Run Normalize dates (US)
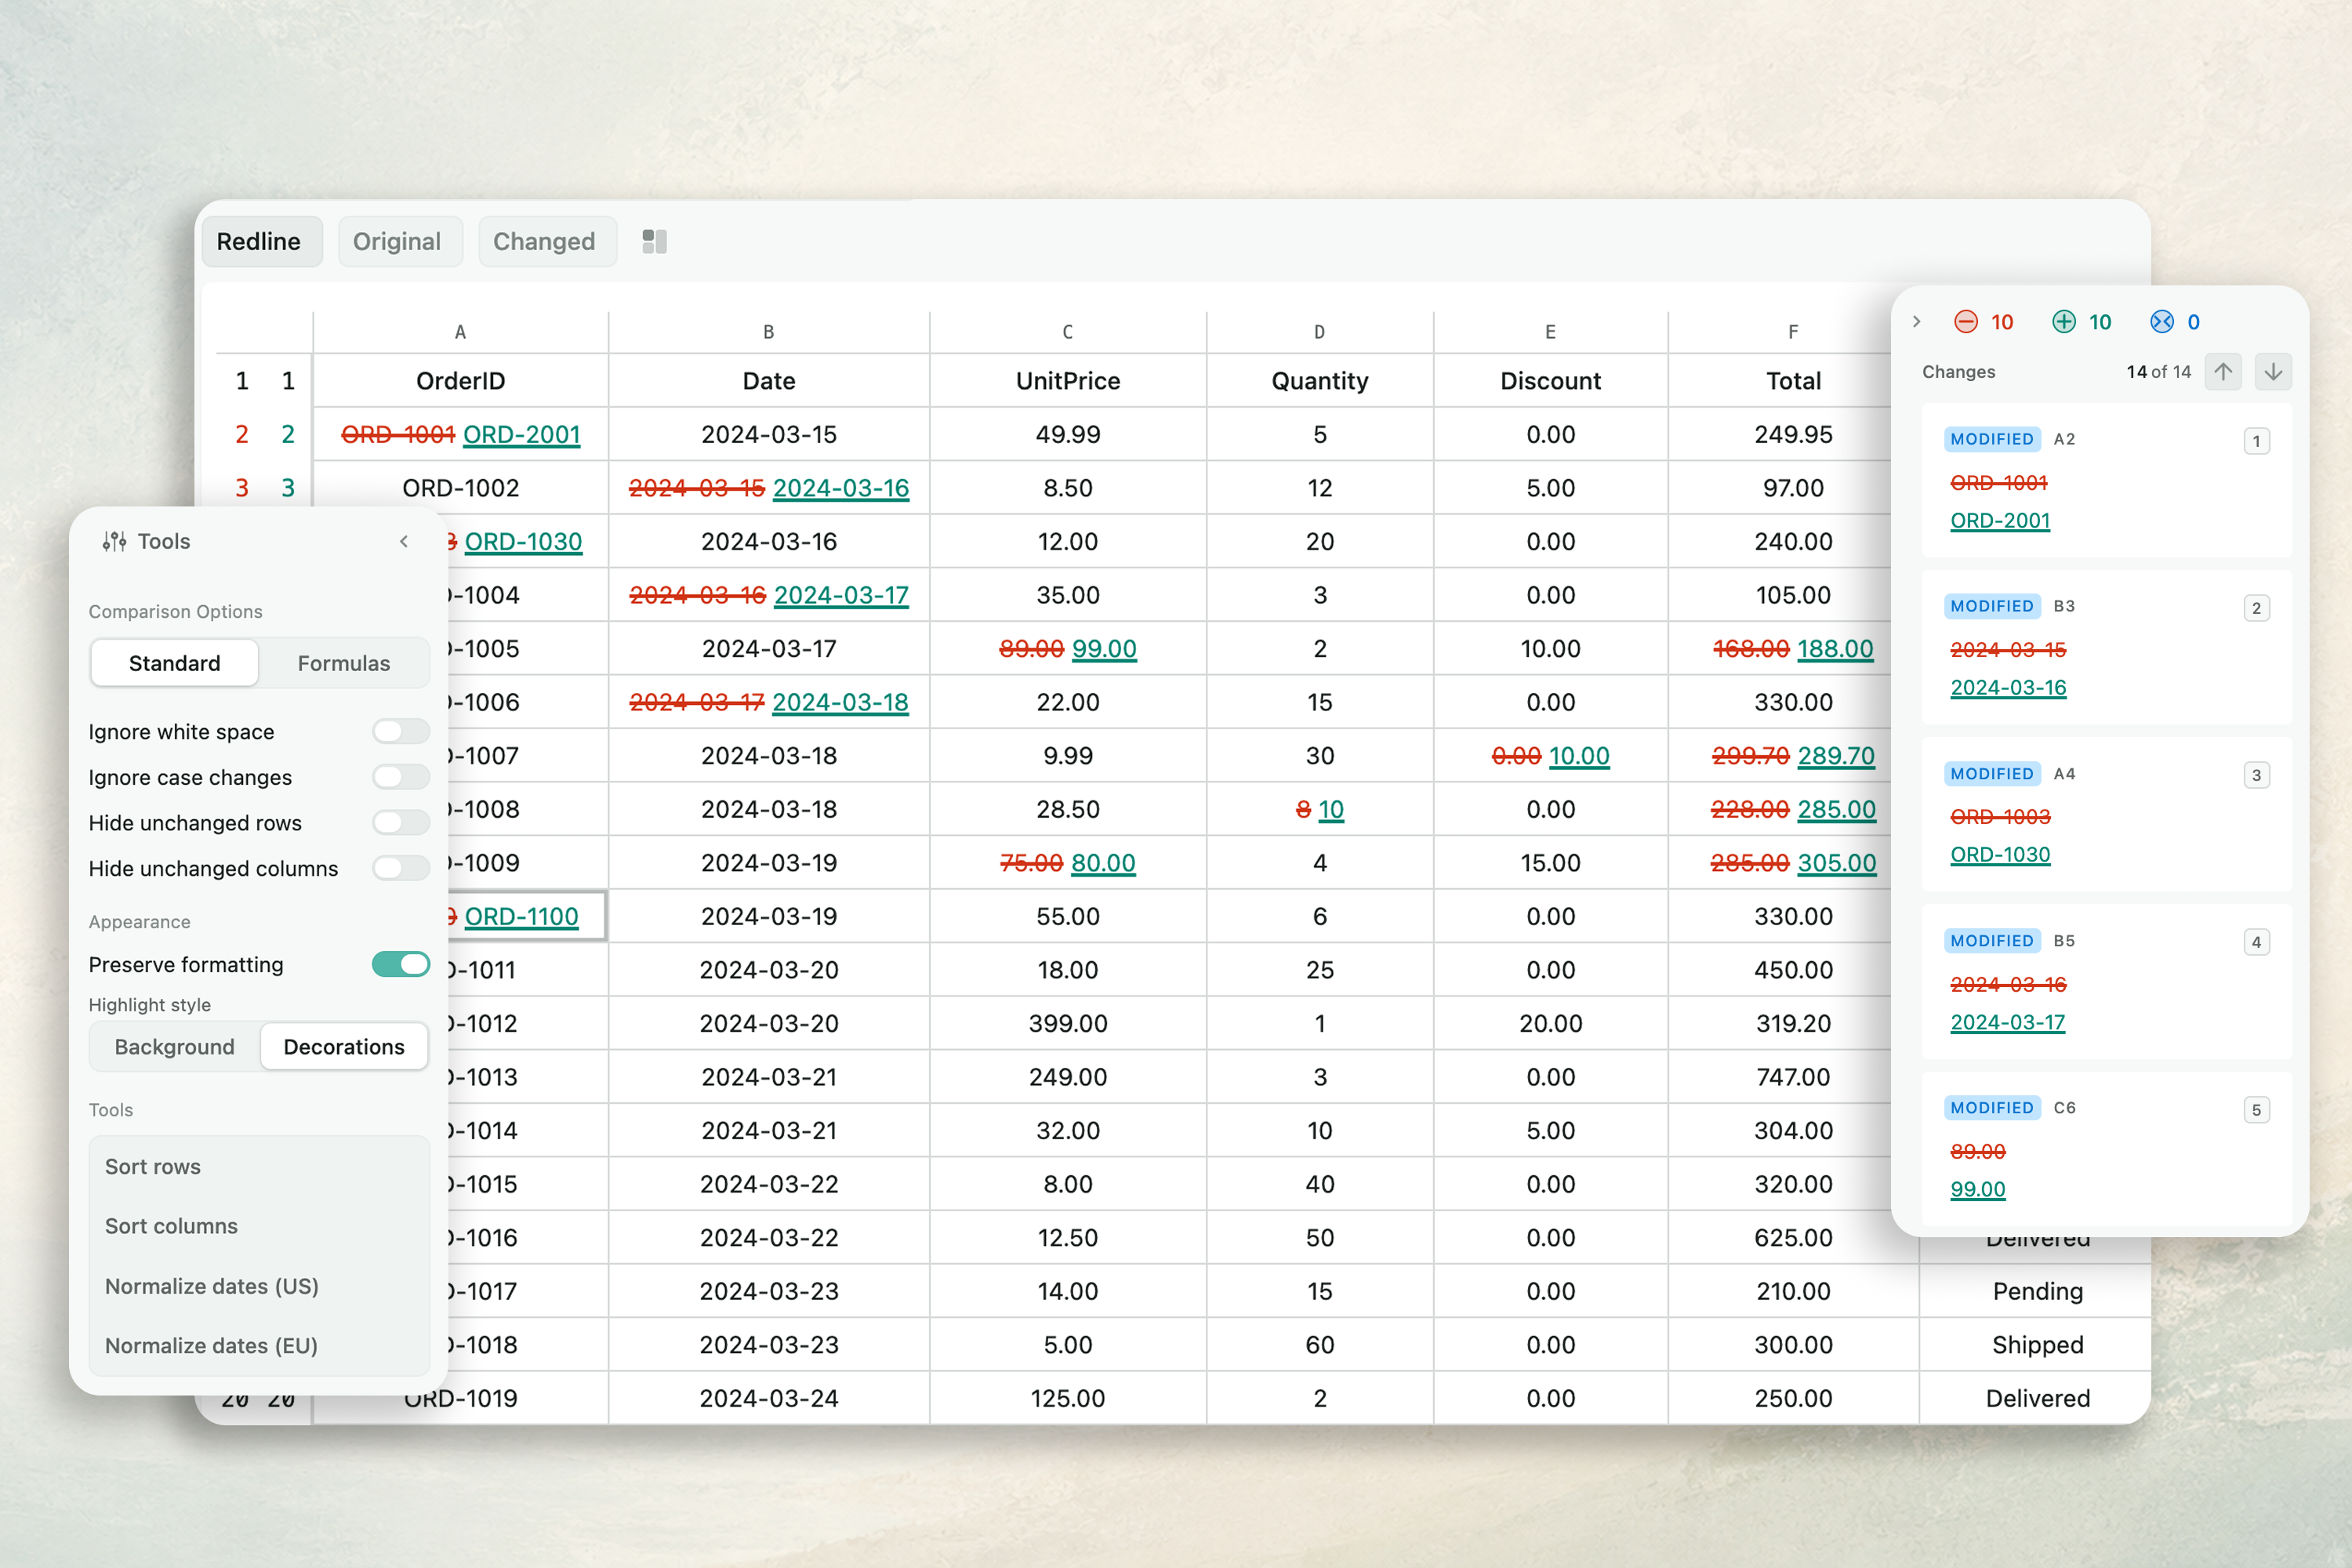Image resolution: width=2352 pixels, height=1568 pixels. tap(259, 1286)
